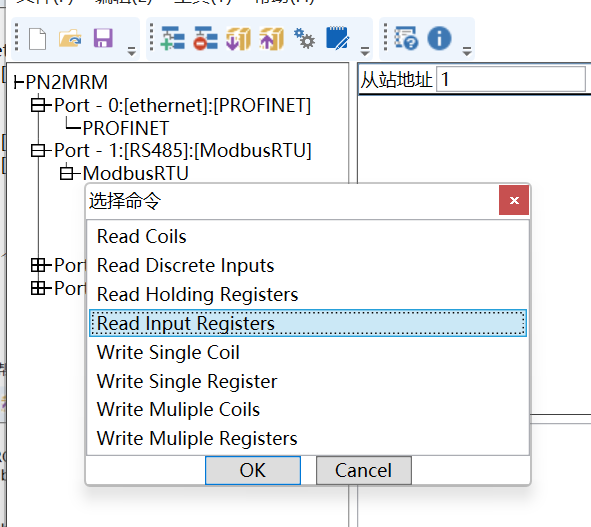Collapse the Port - 1 RS485 ModbusRTU node
Image resolution: width=591 pixels, height=527 pixels.
38,151
